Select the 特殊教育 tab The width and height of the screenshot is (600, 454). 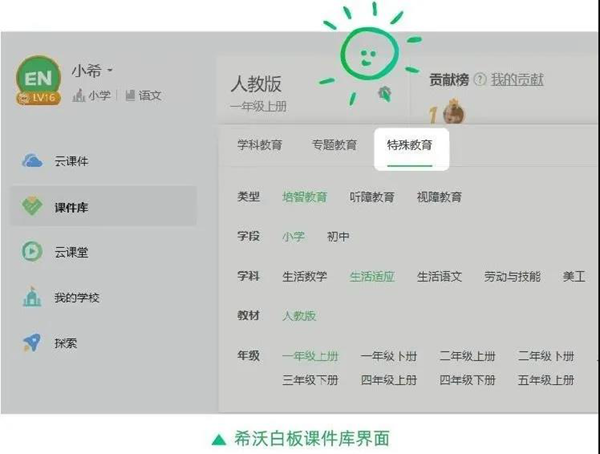click(410, 145)
